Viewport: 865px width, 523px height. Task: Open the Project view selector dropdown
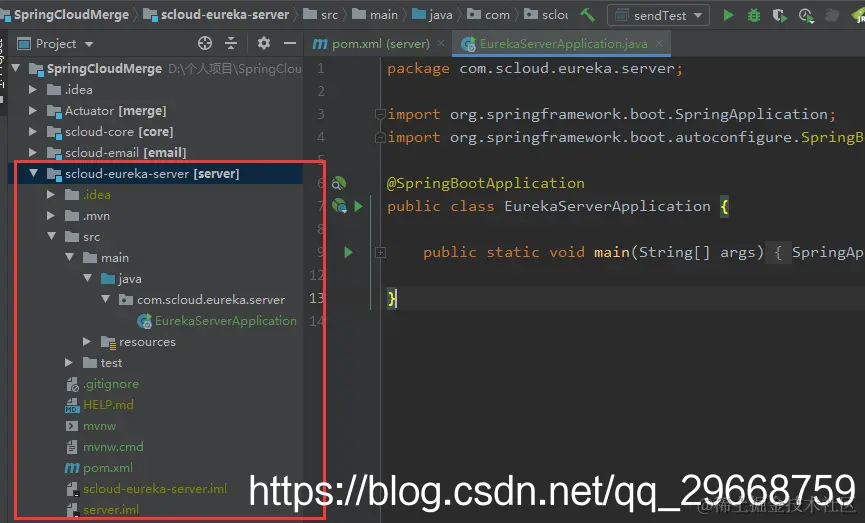[x=55, y=43]
